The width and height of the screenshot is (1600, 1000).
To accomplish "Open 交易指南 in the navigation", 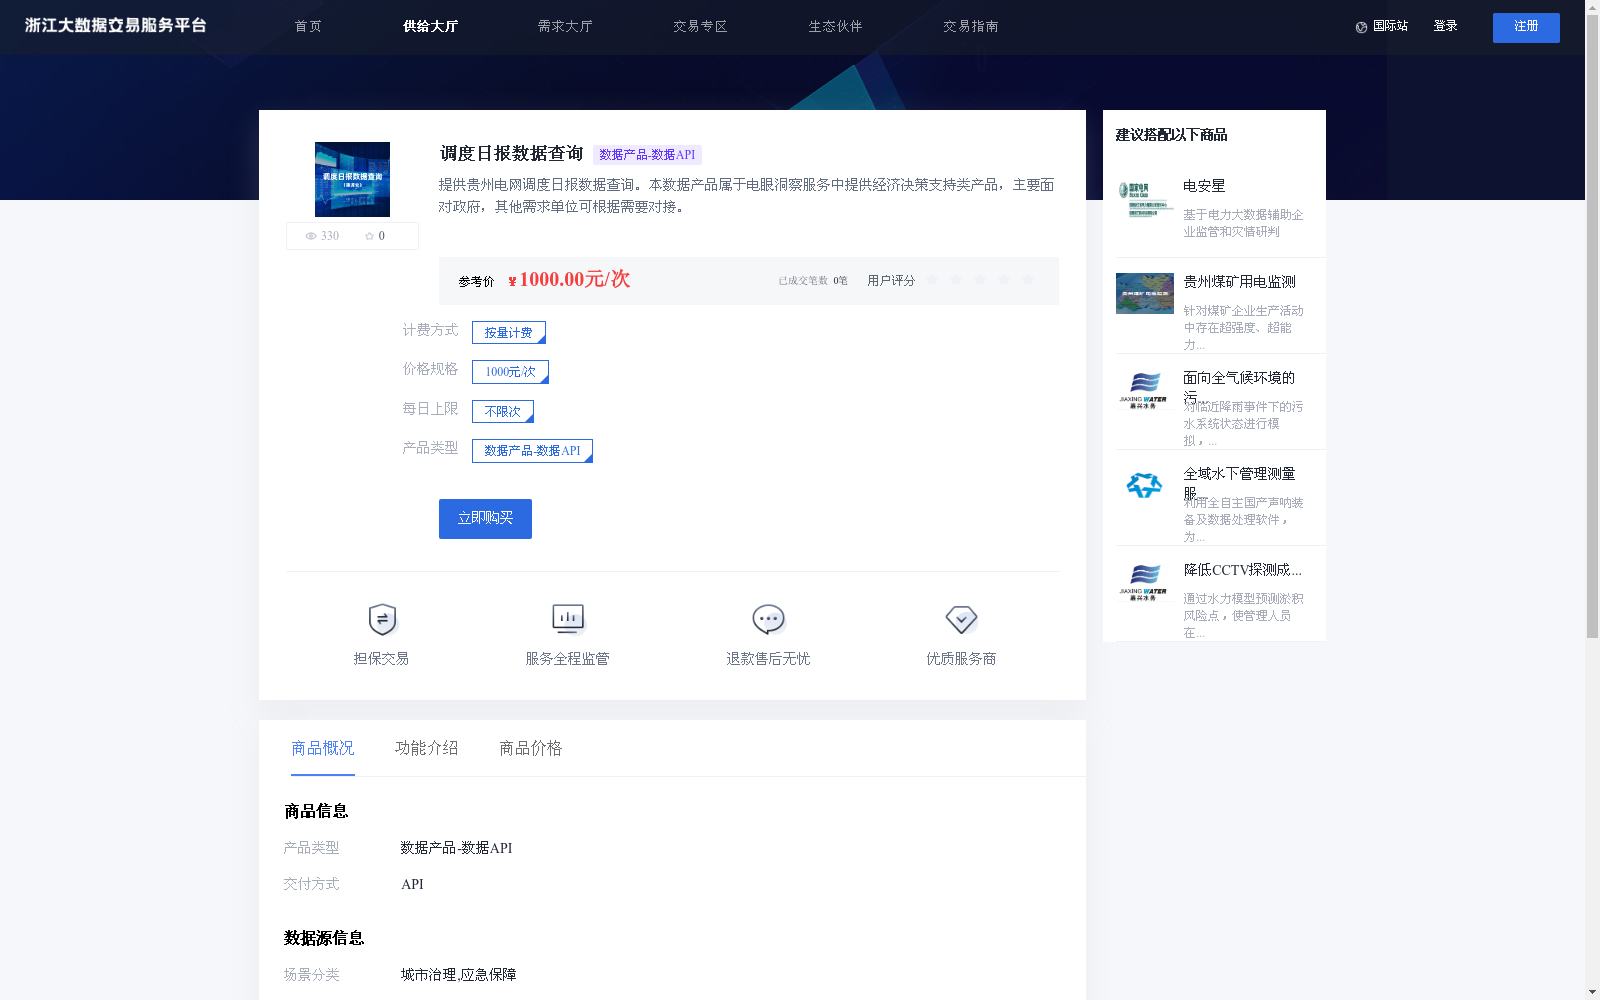I will [x=970, y=27].
